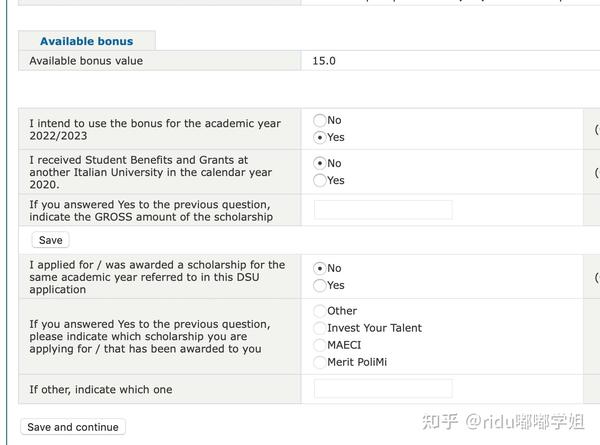Click the 'Available bonus value' row label
The height and width of the screenshot is (445, 600).
point(86,61)
